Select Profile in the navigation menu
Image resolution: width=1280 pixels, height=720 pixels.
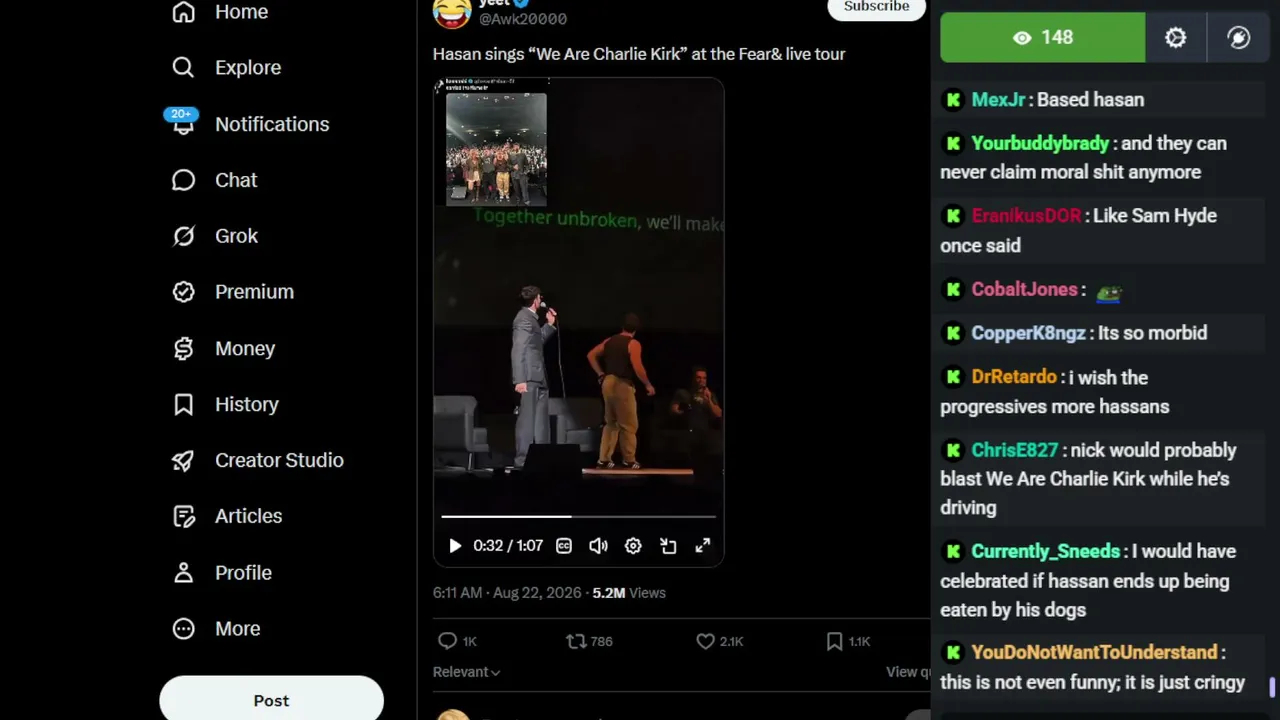click(243, 573)
